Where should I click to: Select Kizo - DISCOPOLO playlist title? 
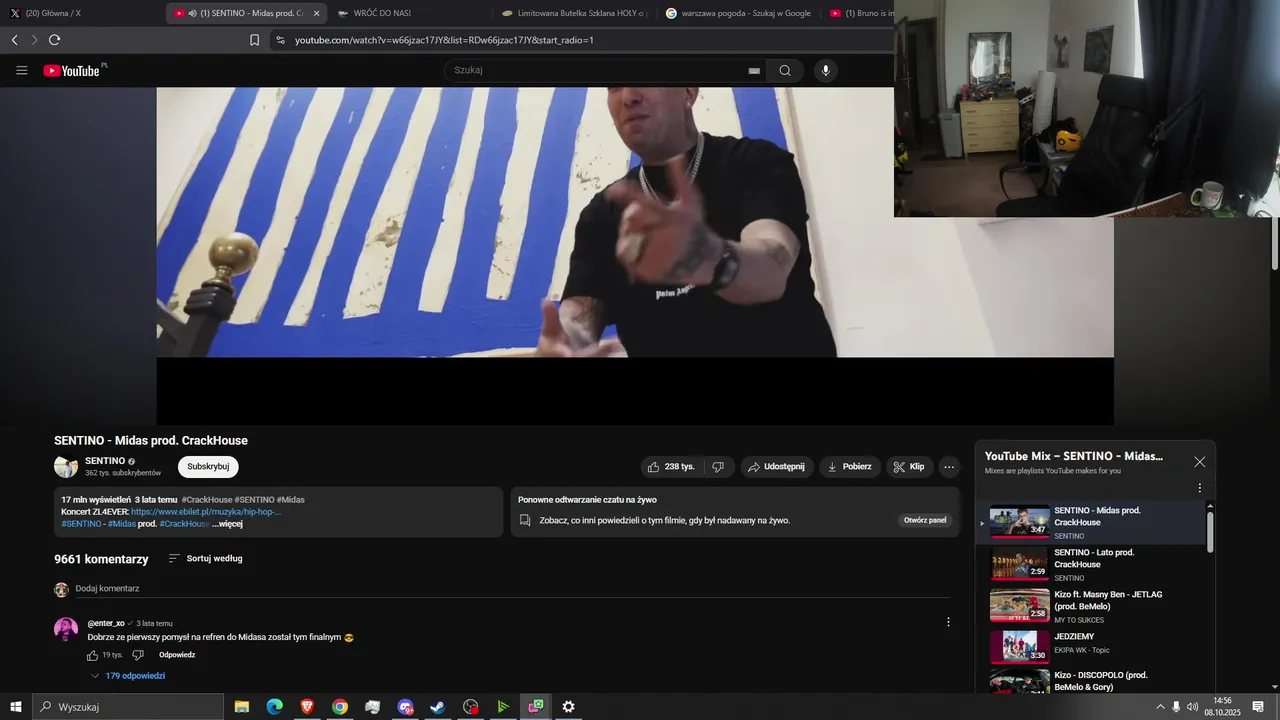coord(1101,681)
